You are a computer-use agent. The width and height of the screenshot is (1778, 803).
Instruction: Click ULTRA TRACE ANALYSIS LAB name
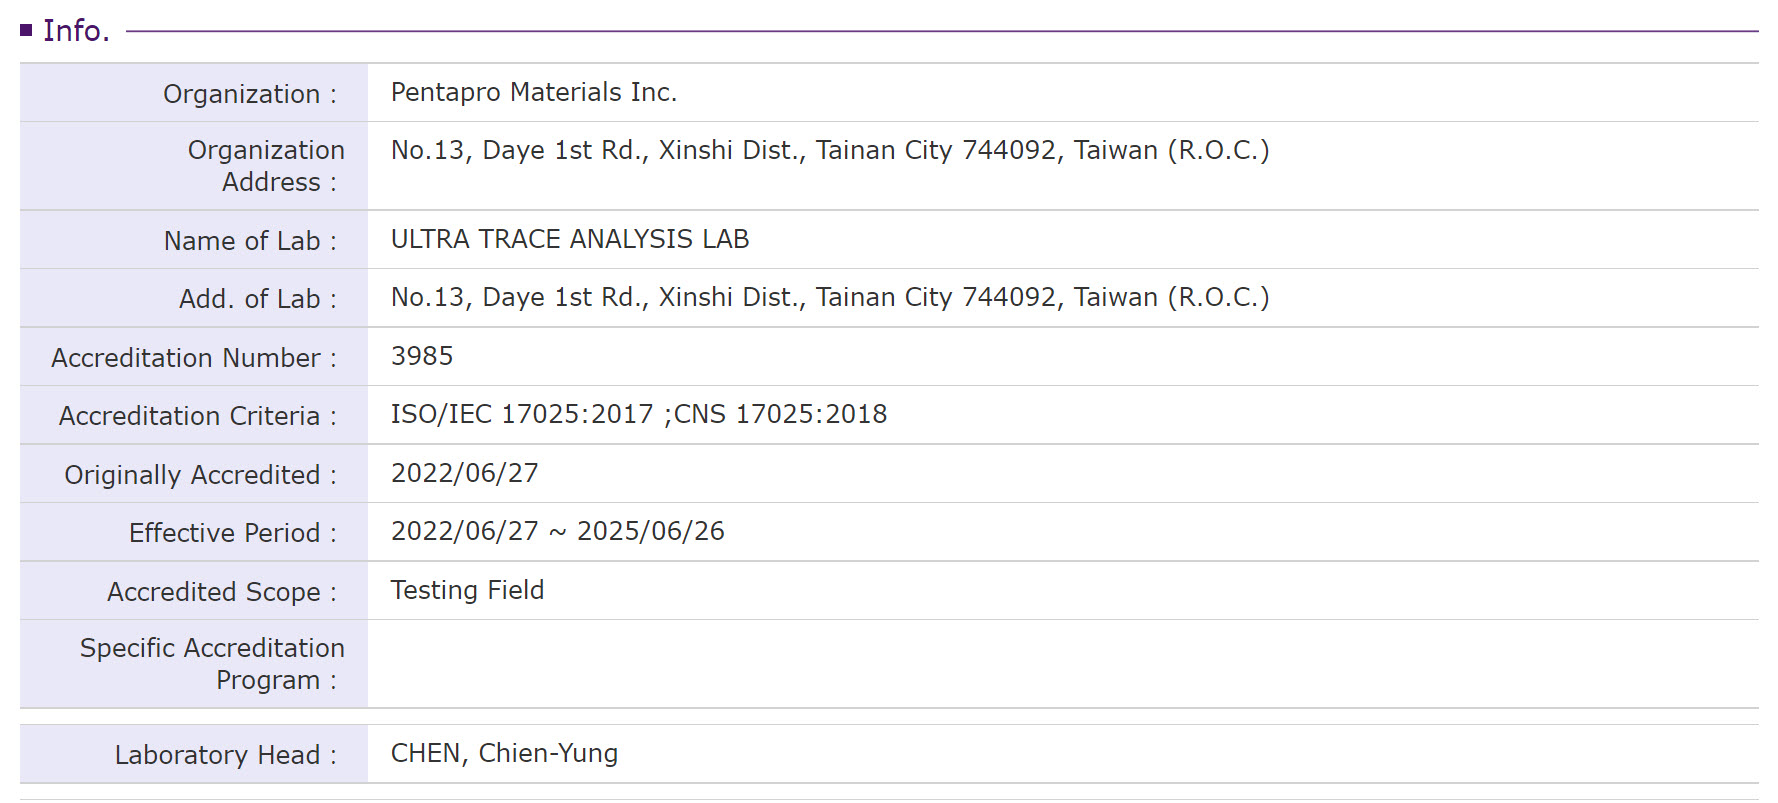click(569, 239)
